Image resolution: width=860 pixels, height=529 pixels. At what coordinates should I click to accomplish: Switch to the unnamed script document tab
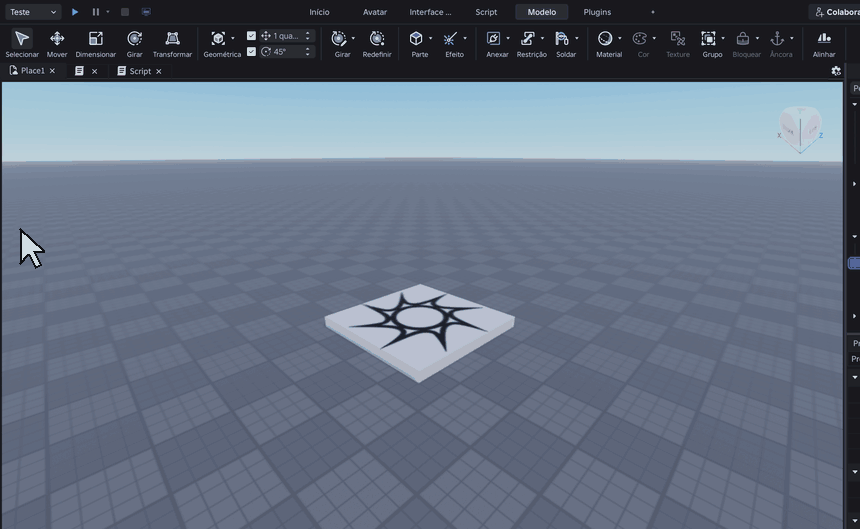(80, 71)
